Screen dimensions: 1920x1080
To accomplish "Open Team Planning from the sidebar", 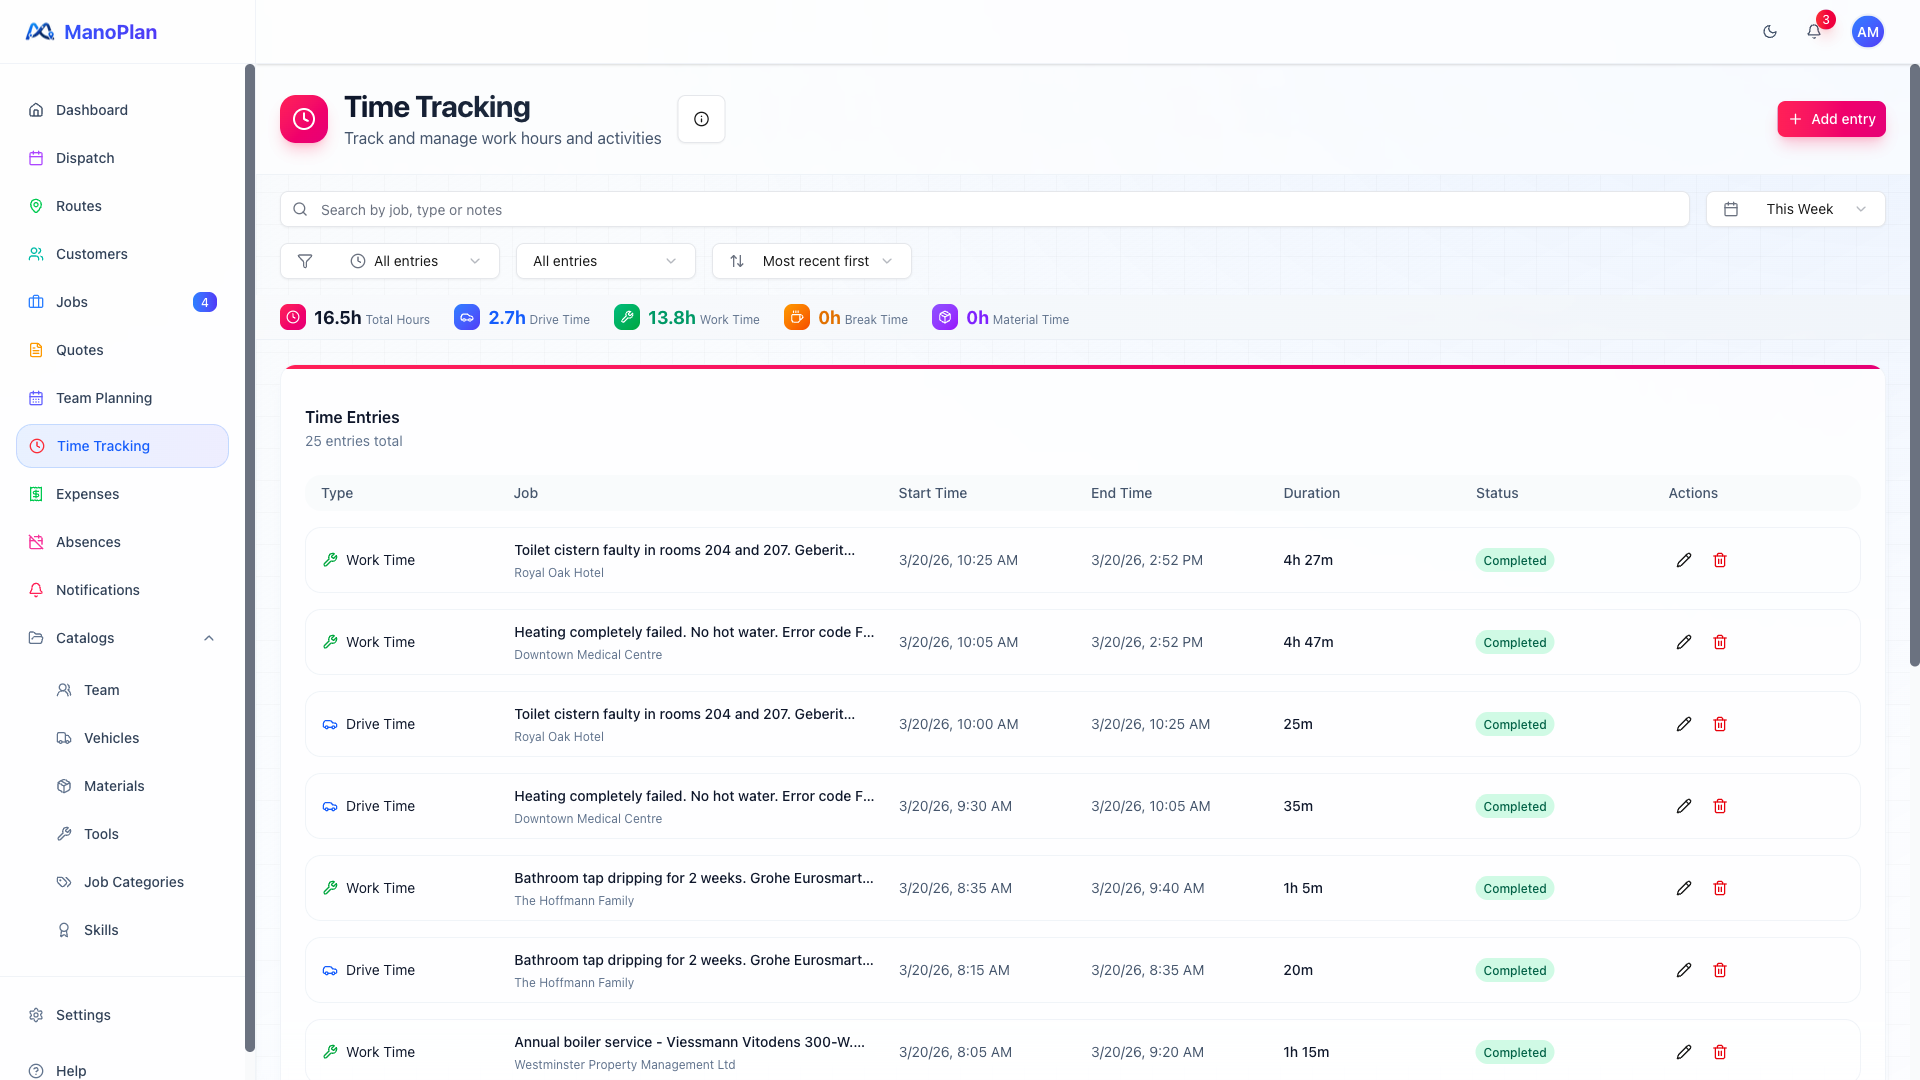I will coord(104,398).
